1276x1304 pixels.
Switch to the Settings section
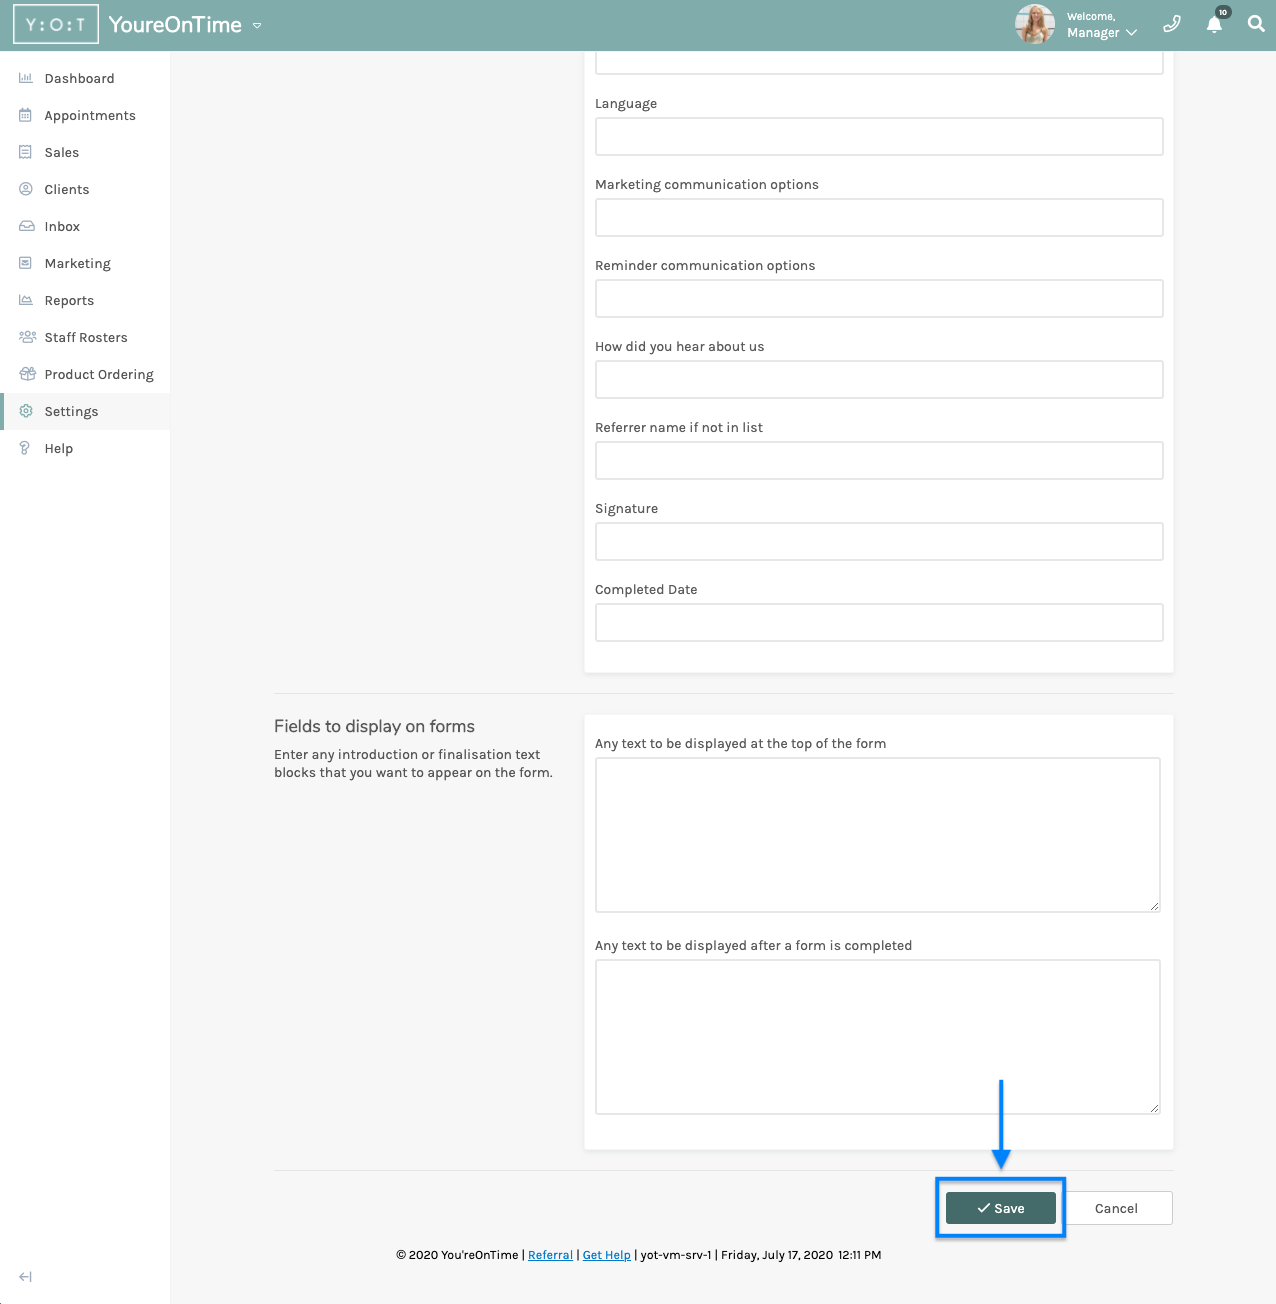(71, 411)
